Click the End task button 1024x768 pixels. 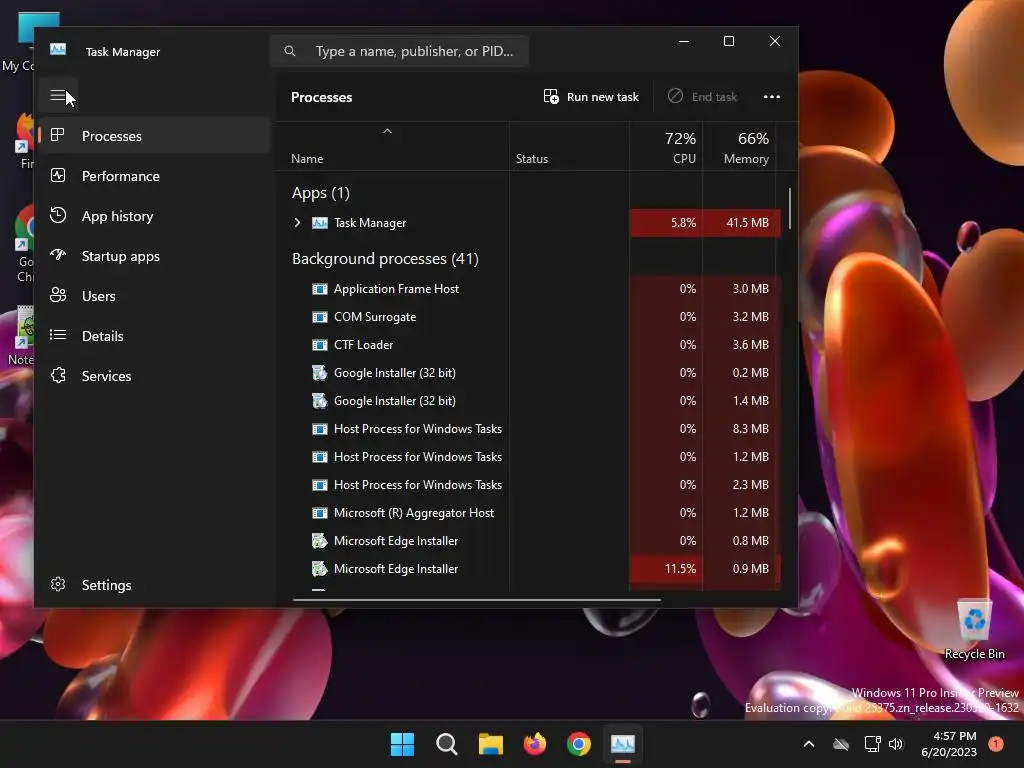[703, 97]
